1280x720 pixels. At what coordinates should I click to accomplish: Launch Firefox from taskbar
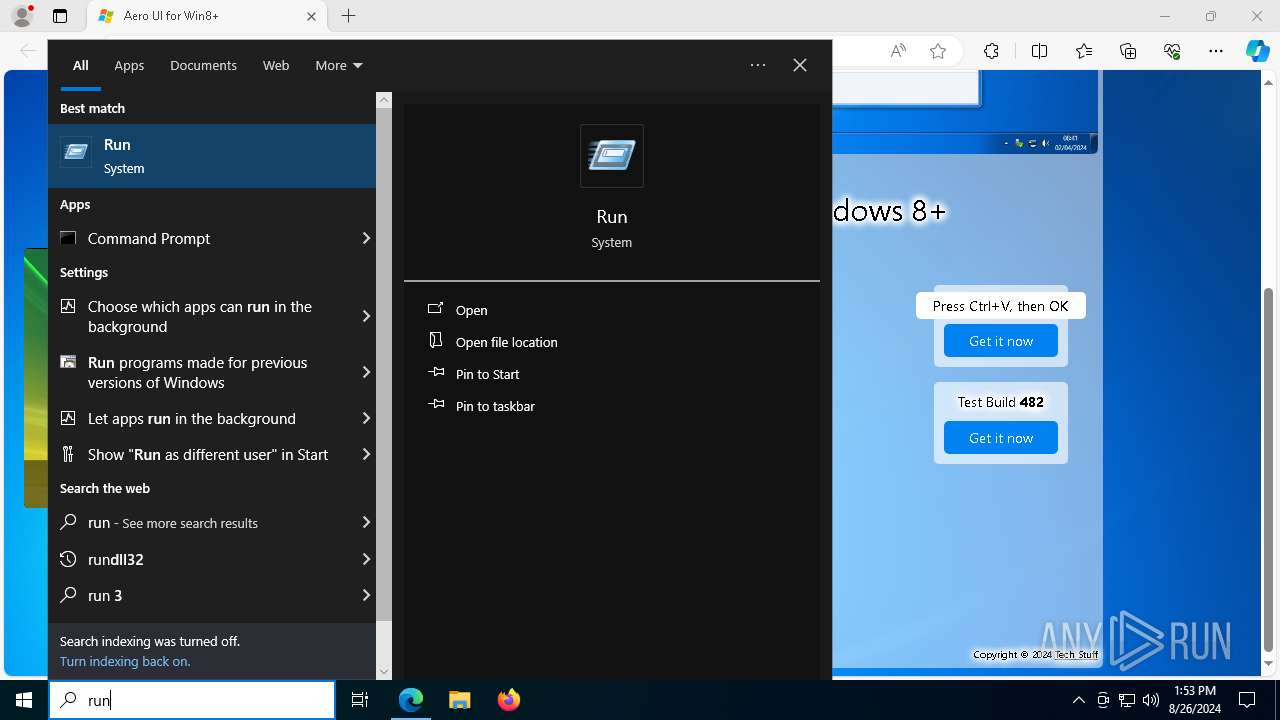508,700
